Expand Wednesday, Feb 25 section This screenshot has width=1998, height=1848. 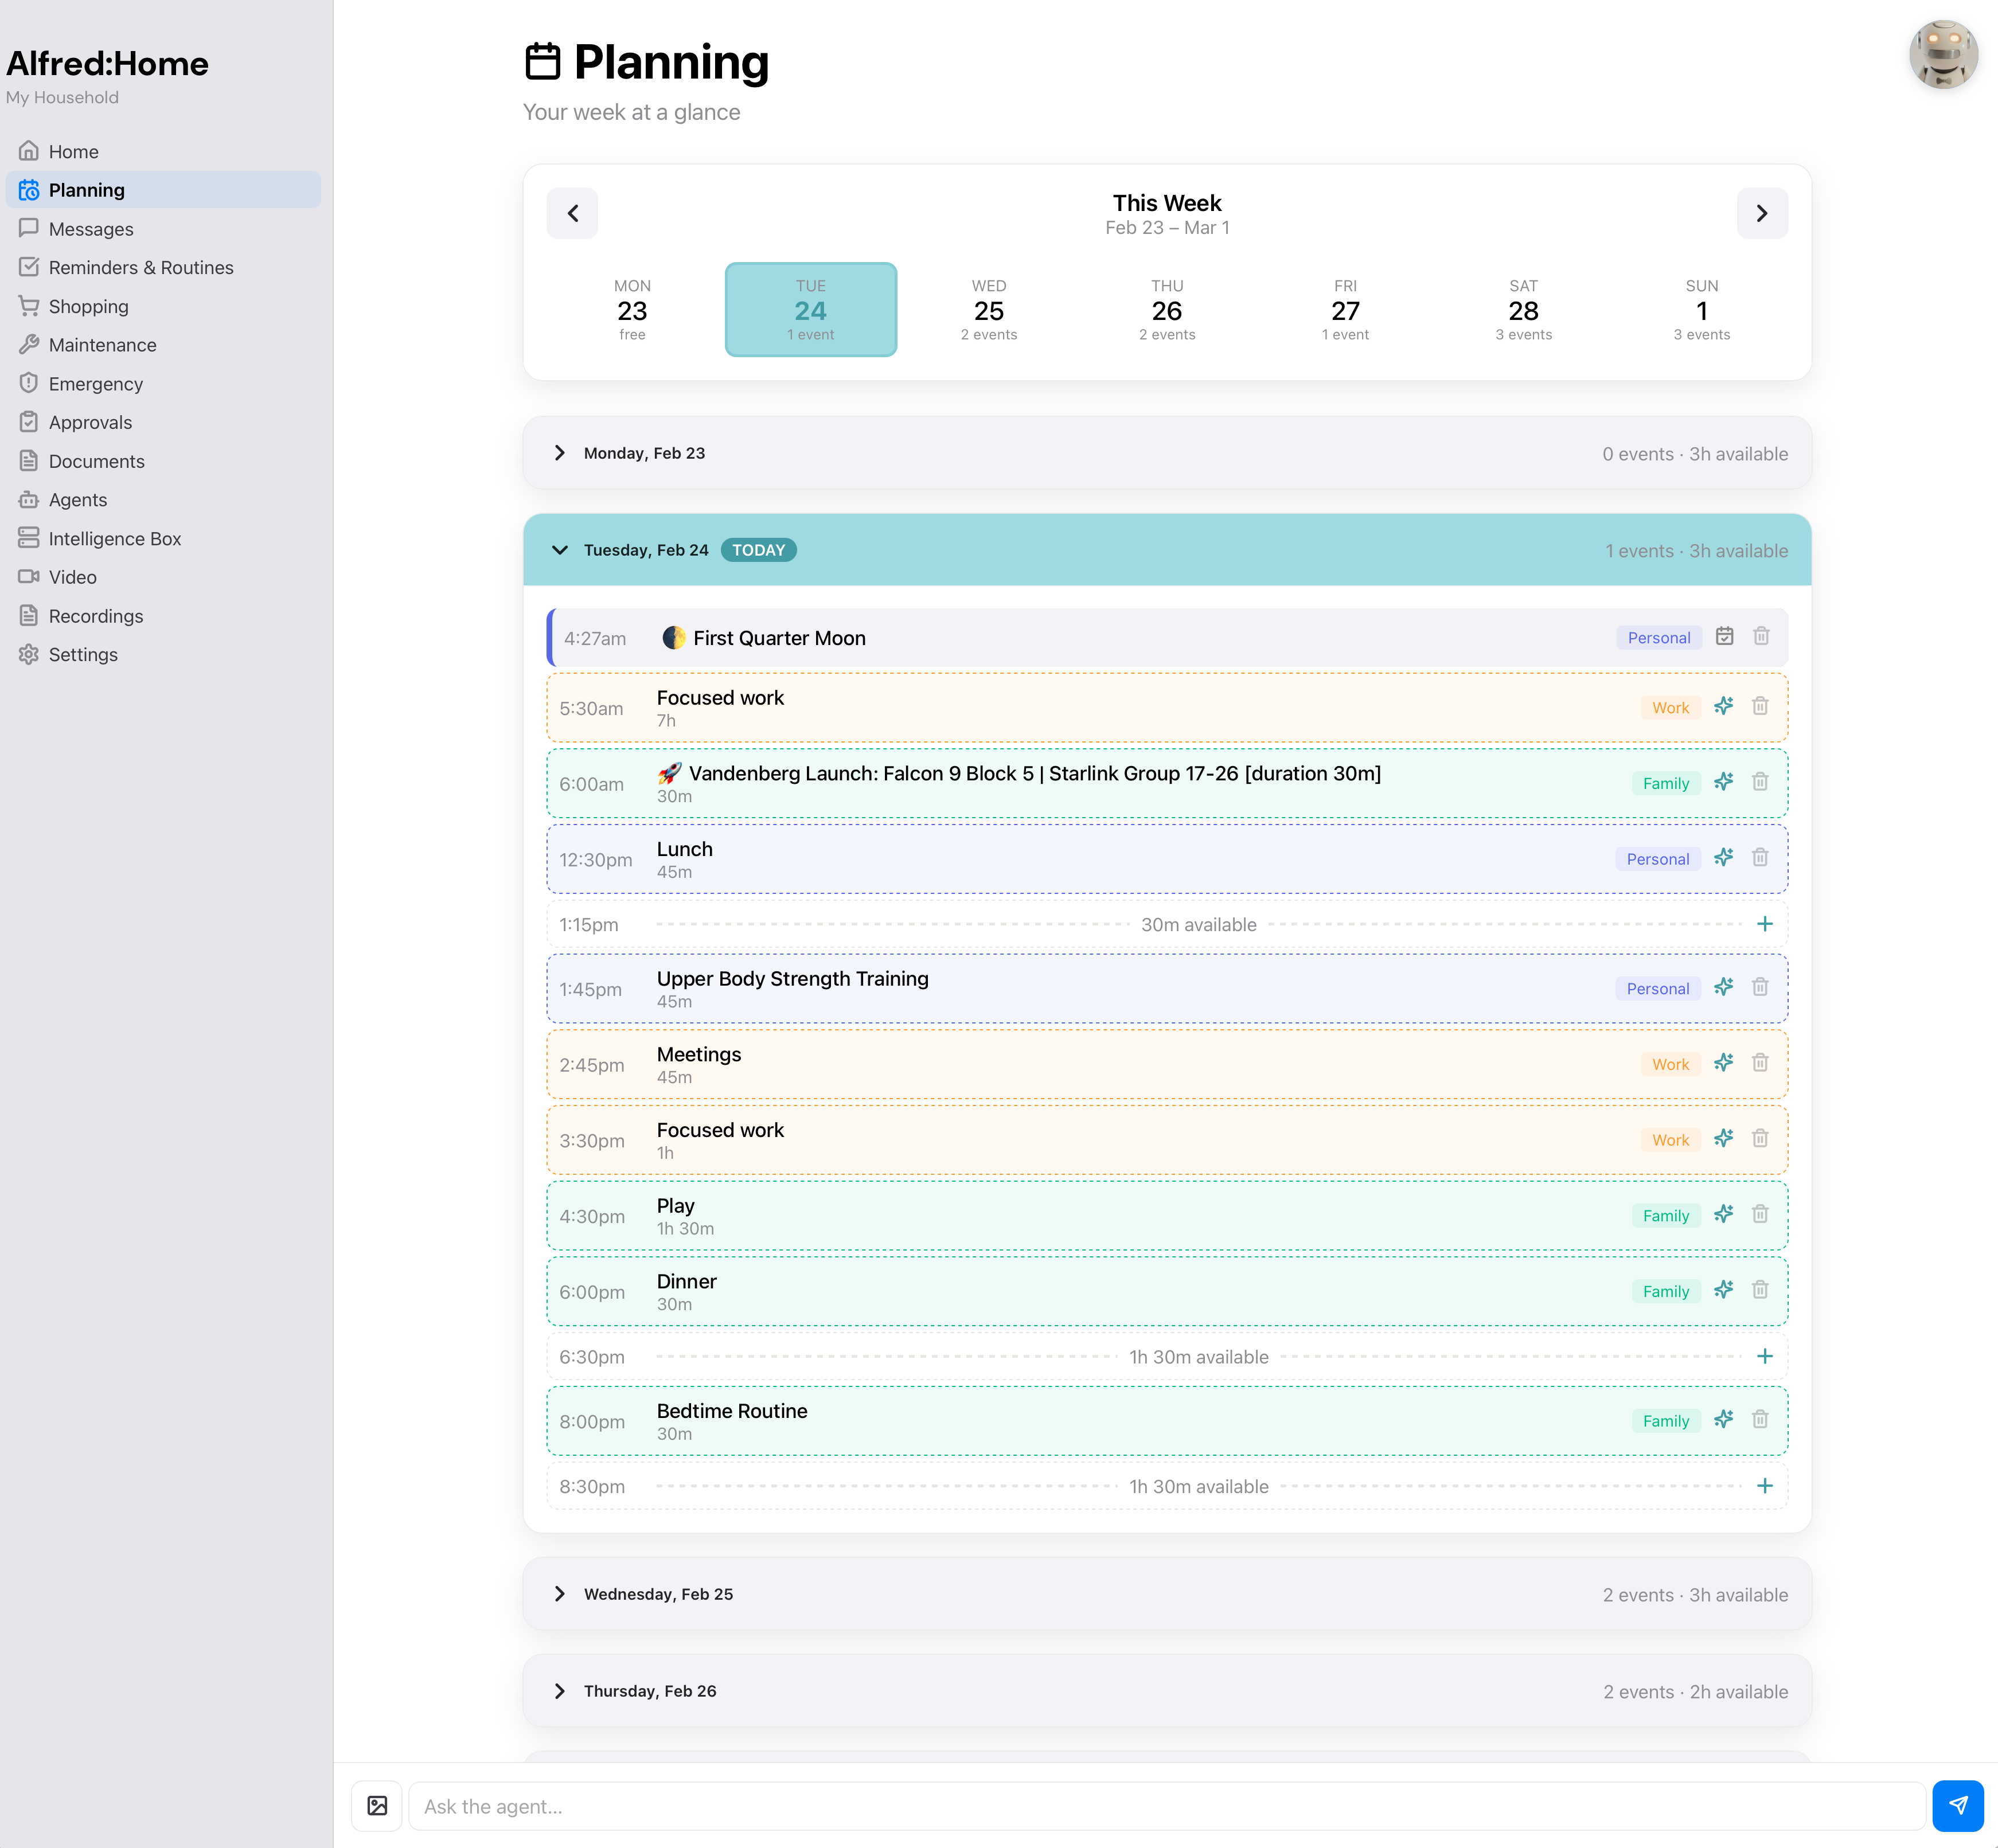560,1594
